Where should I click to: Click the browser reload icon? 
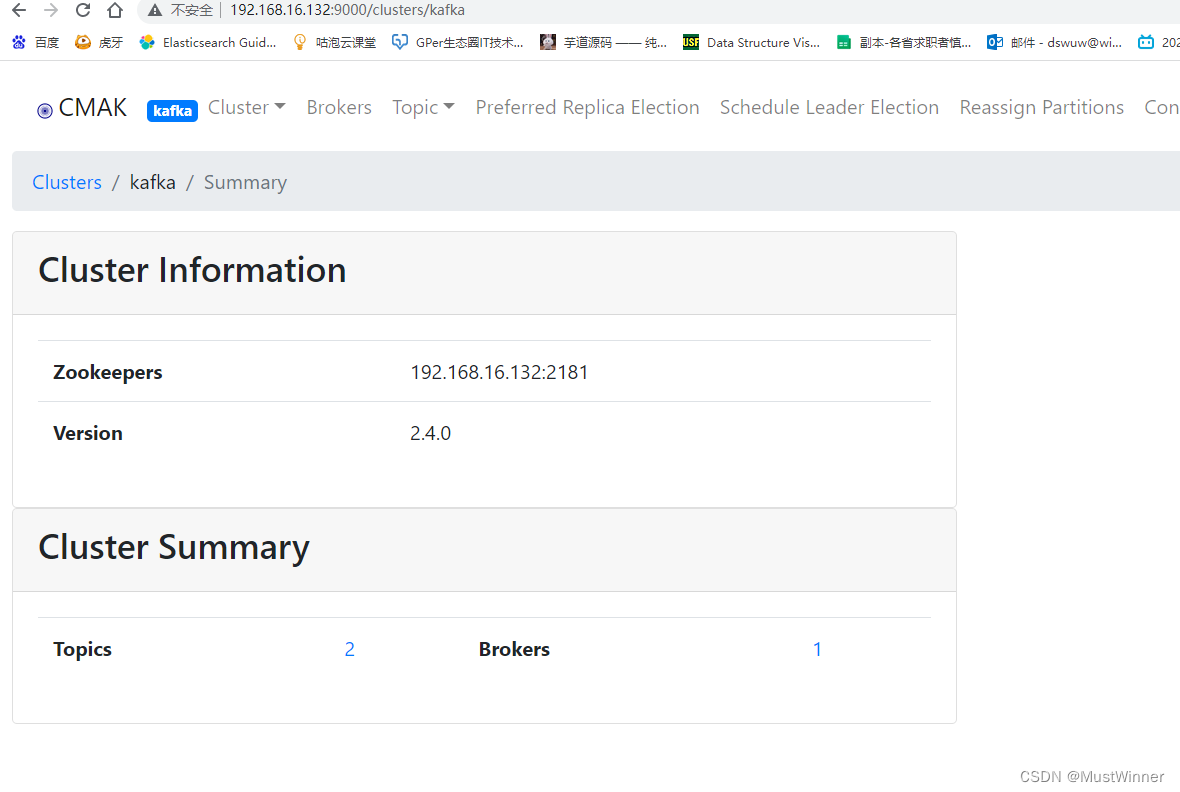pos(82,10)
